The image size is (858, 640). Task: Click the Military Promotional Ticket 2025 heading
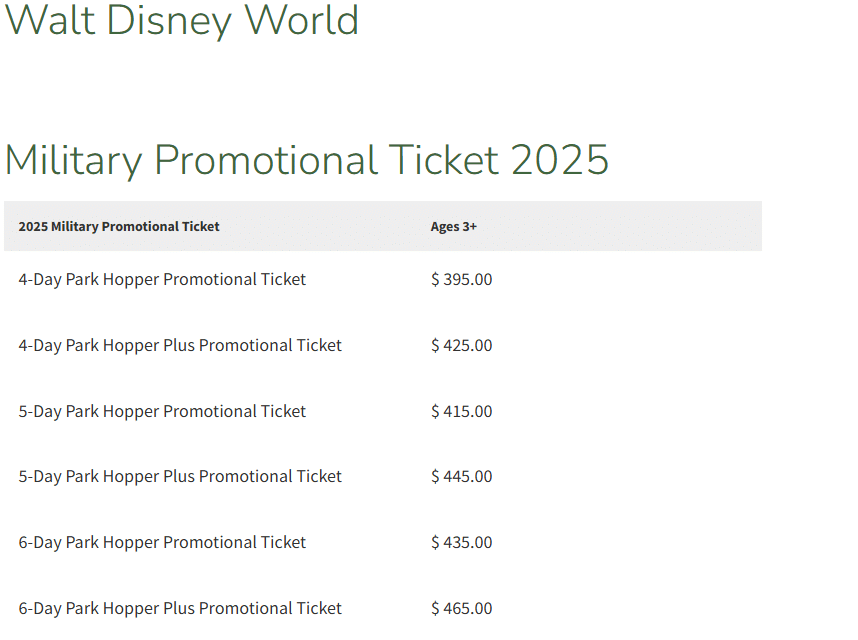[306, 160]
